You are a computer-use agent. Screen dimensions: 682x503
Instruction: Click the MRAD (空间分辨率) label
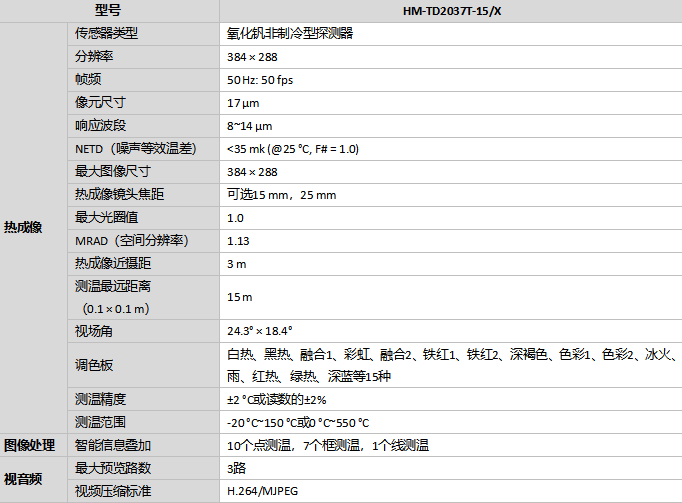(x=132, y=241)
